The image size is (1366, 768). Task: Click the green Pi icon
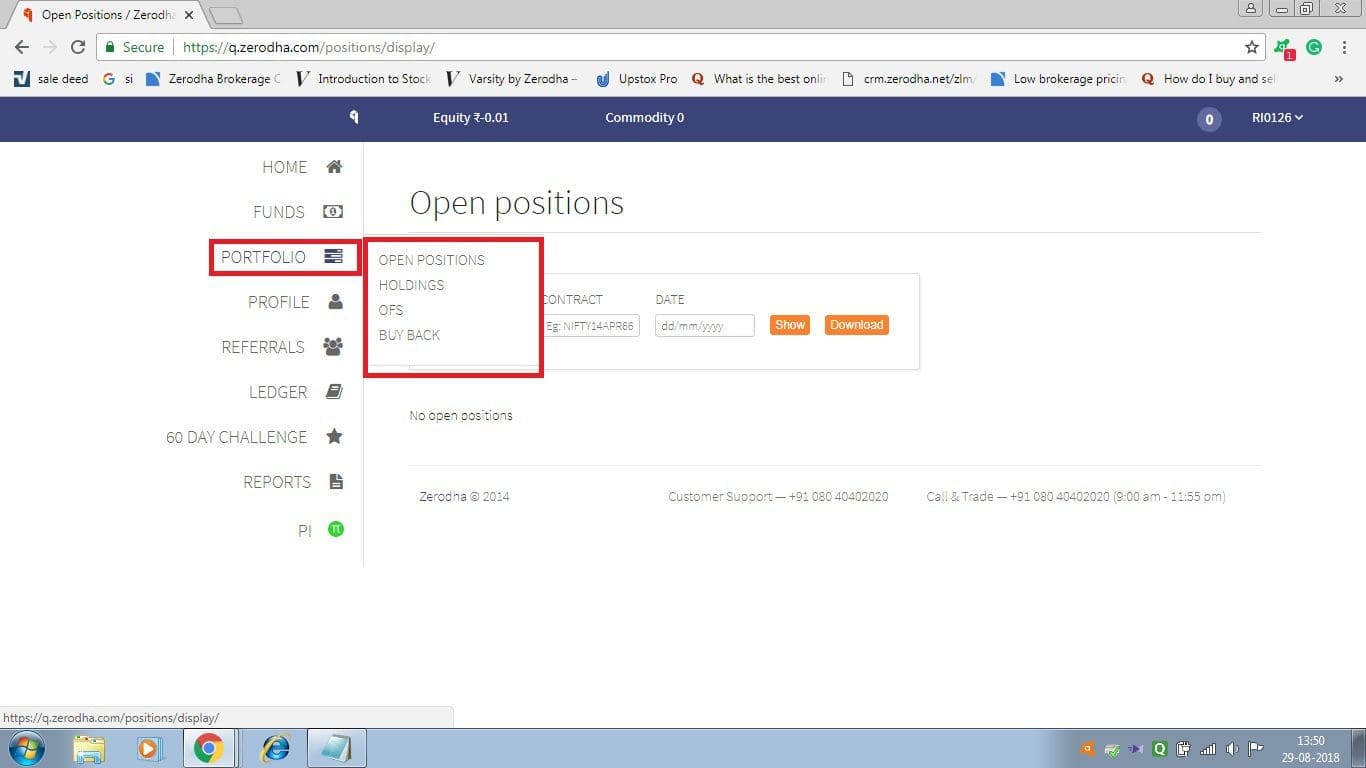336,529
